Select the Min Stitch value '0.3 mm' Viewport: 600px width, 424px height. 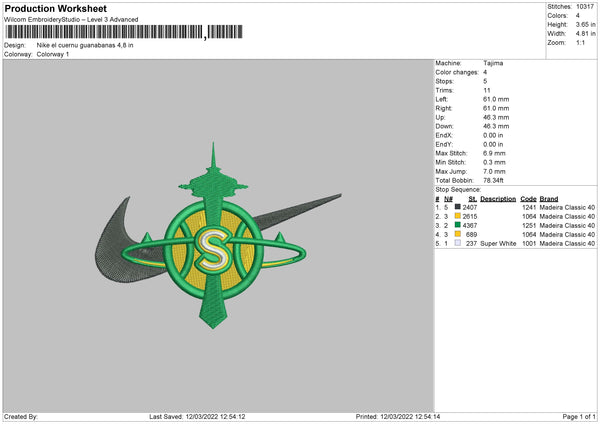click(494, 162)
